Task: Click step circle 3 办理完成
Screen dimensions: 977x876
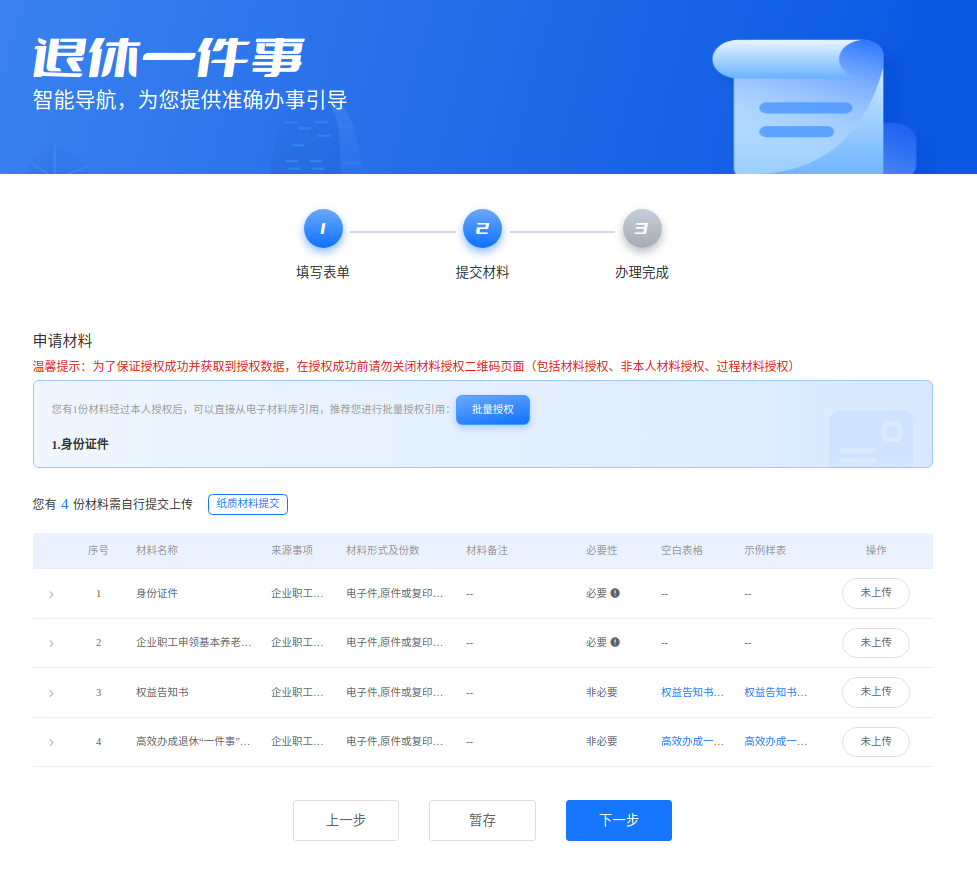Action: [641, 228]
